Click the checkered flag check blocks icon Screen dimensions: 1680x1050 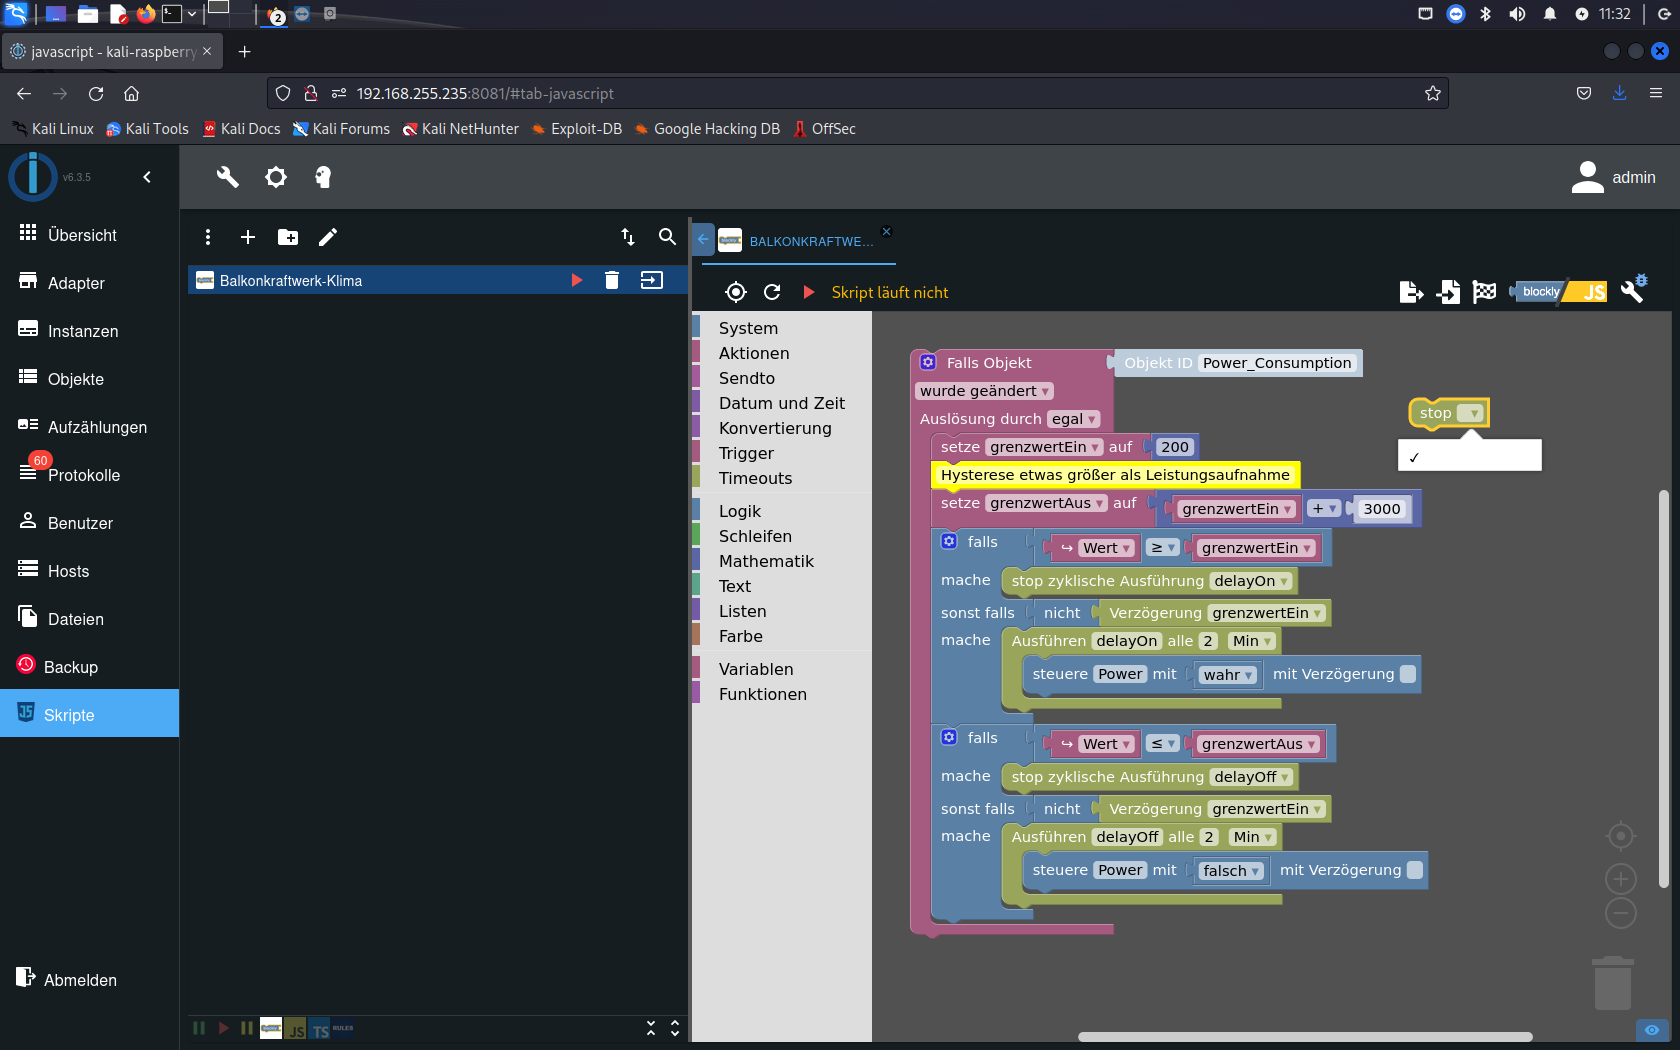1485,292
